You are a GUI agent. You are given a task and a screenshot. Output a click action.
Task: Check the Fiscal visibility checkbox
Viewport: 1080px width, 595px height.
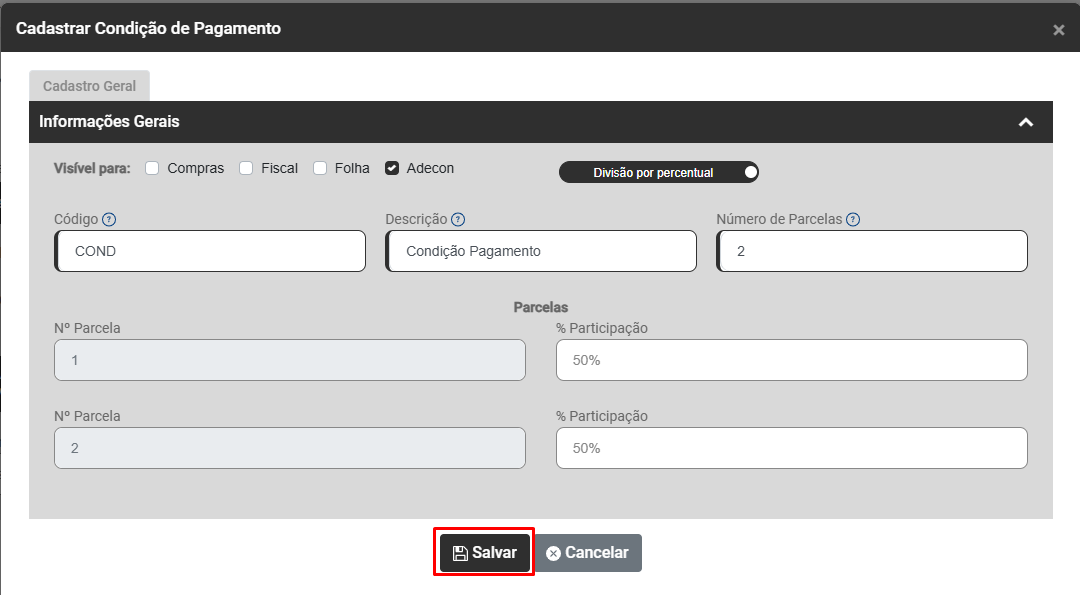click(246, 168)
